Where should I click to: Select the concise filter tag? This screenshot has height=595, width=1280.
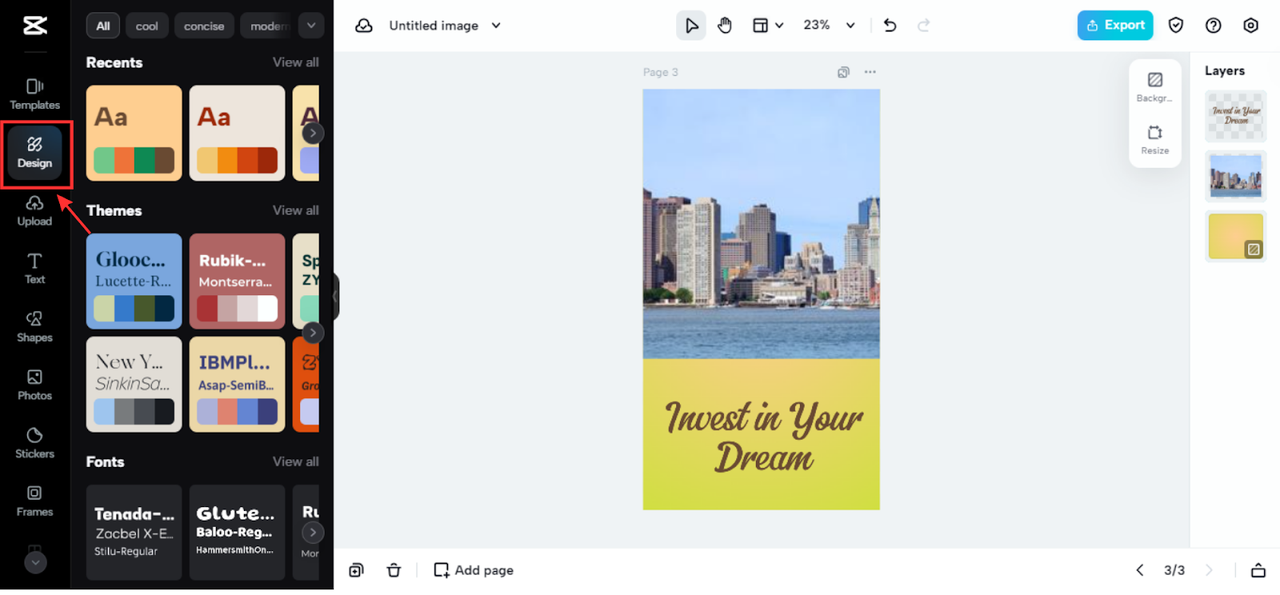coord(204,26)
